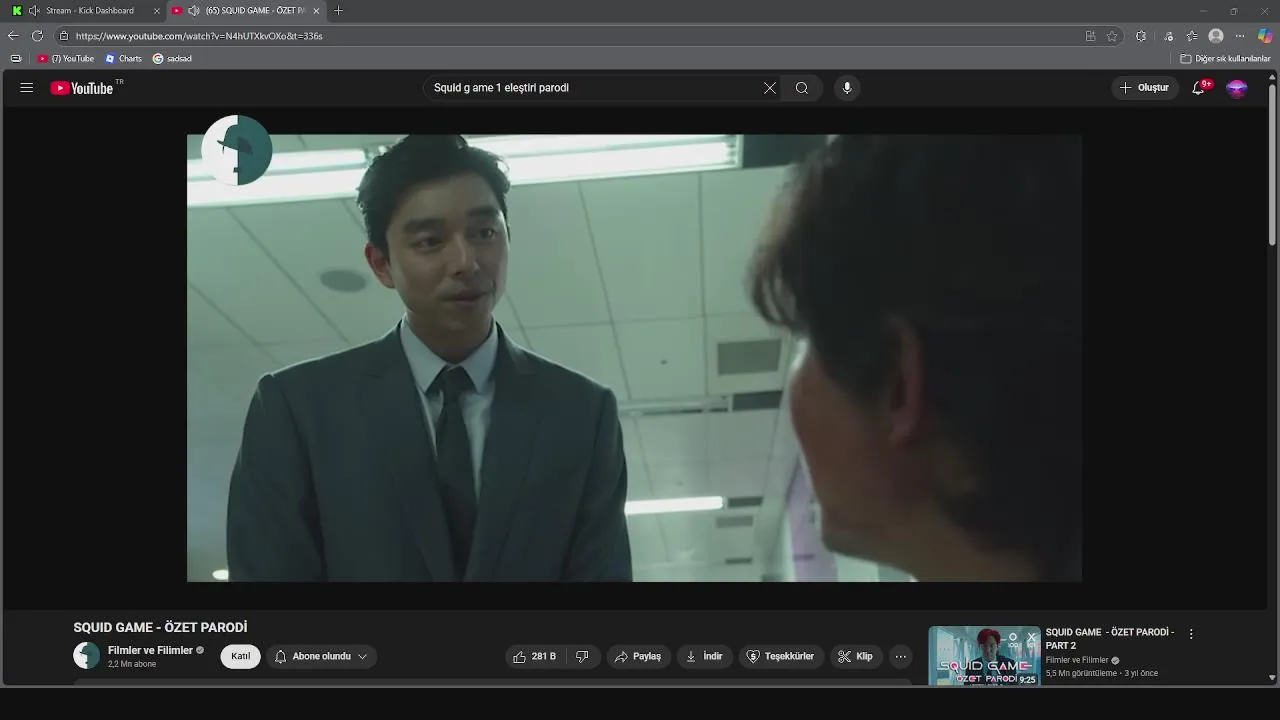Image resolution: width=1280 pixels, height=720 pixels.
Task: Open the sadsad bookmark
Action: point(172,59)
